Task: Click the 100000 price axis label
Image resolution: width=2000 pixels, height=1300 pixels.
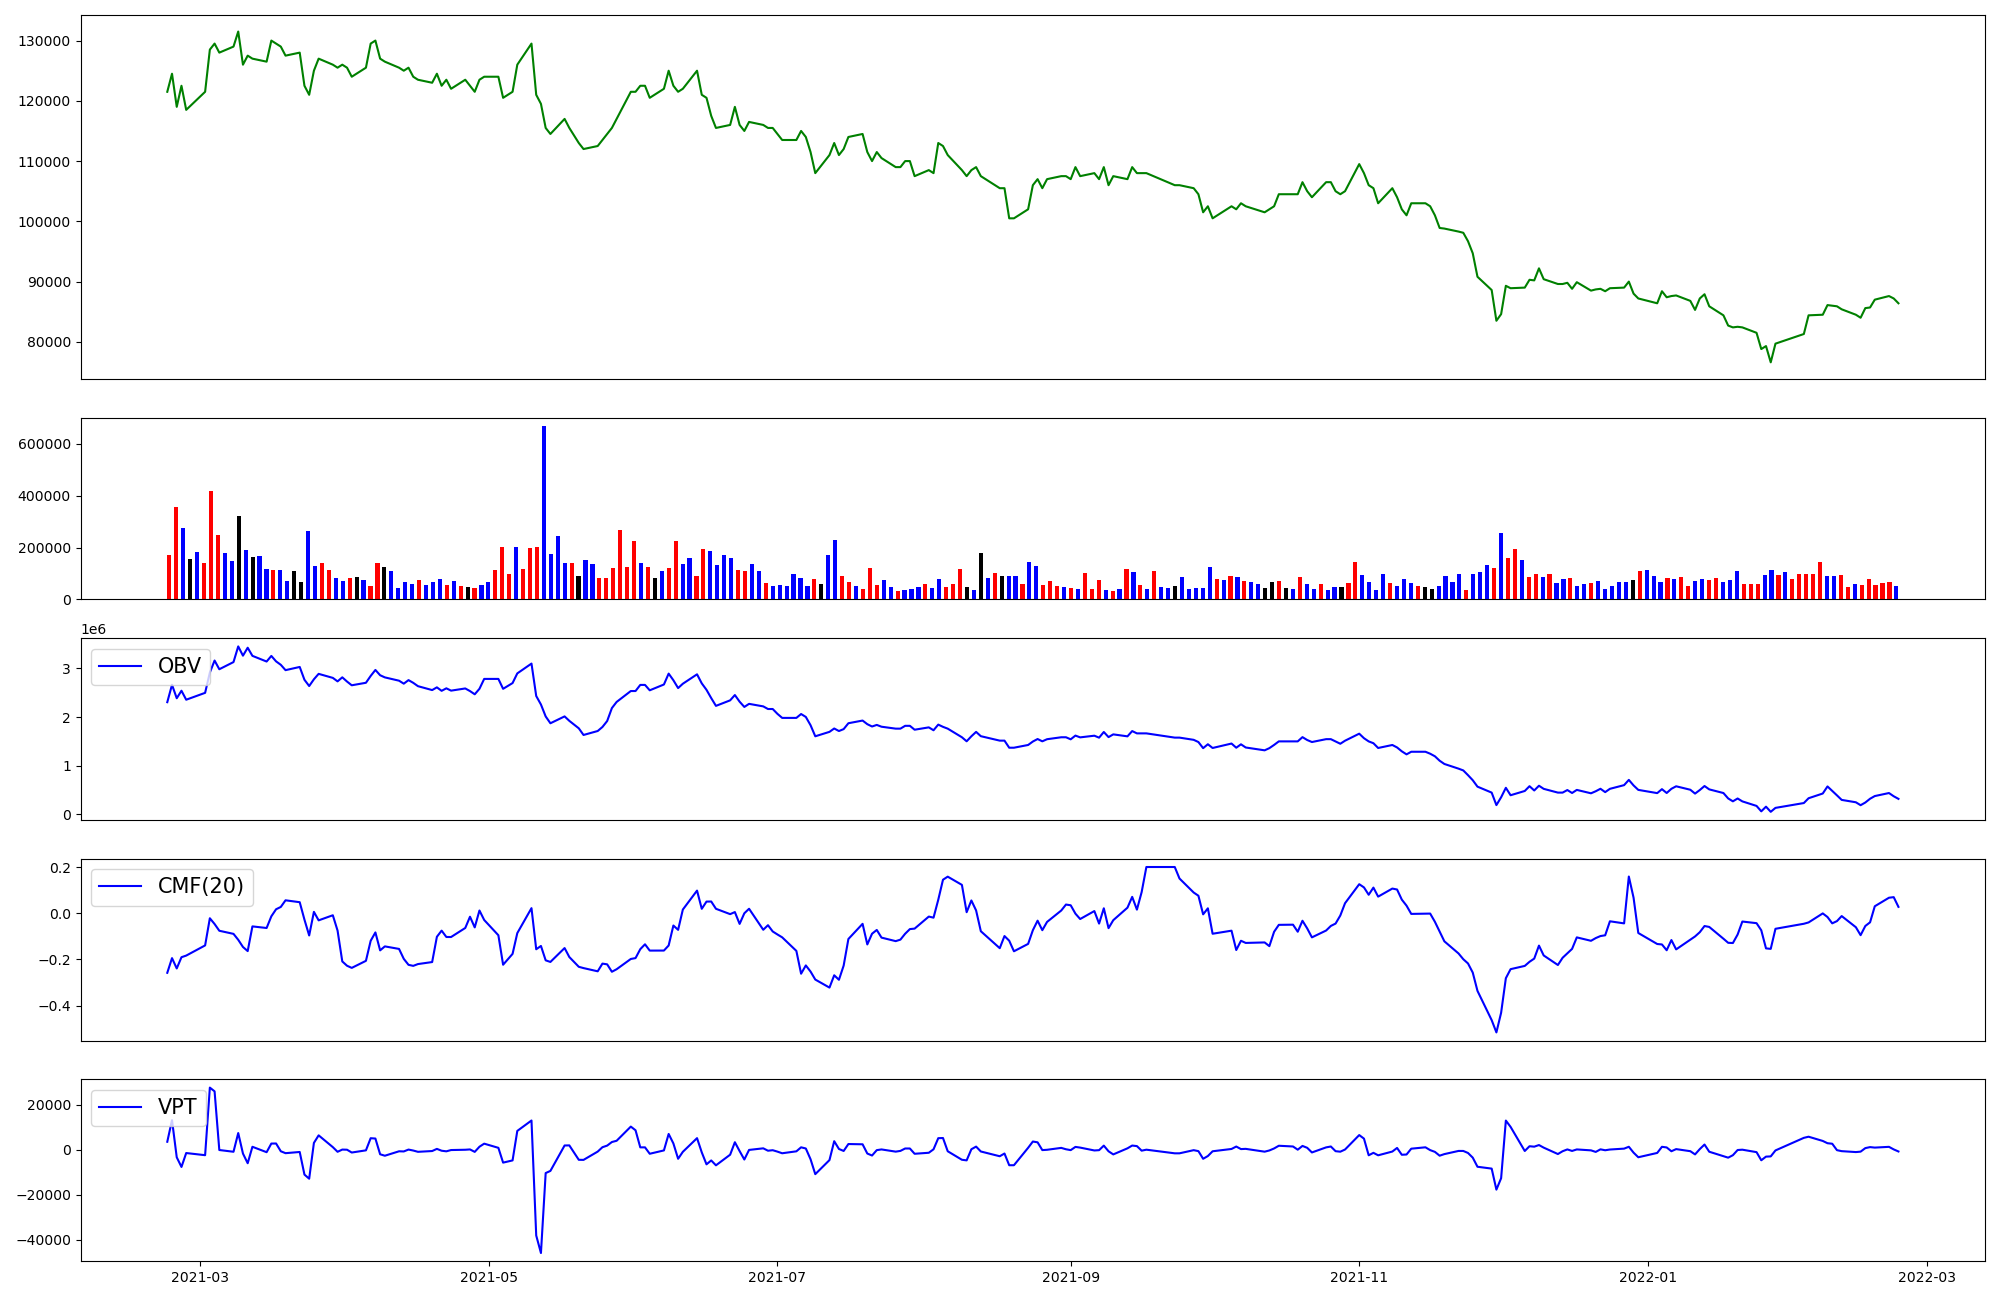Action: pos(44,222)
